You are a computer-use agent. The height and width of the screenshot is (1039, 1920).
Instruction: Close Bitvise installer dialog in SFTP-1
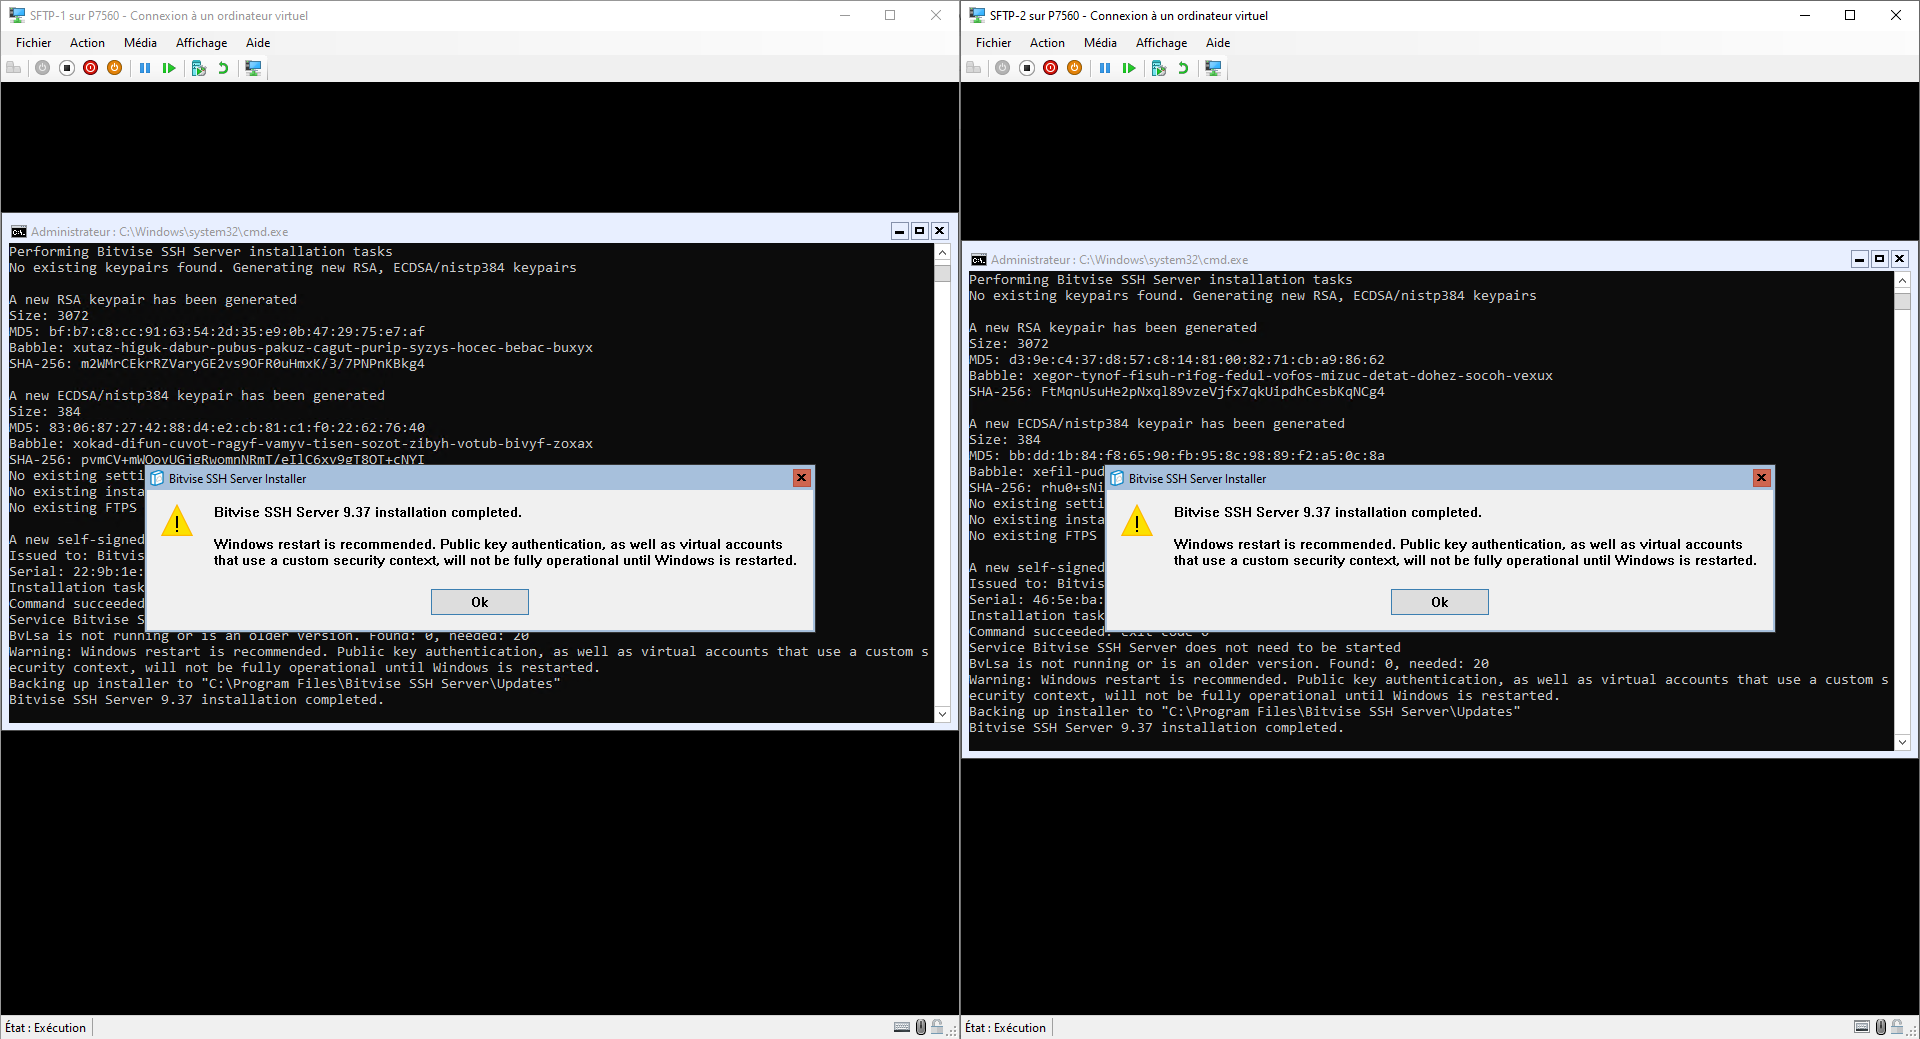[x=801, y=478]
